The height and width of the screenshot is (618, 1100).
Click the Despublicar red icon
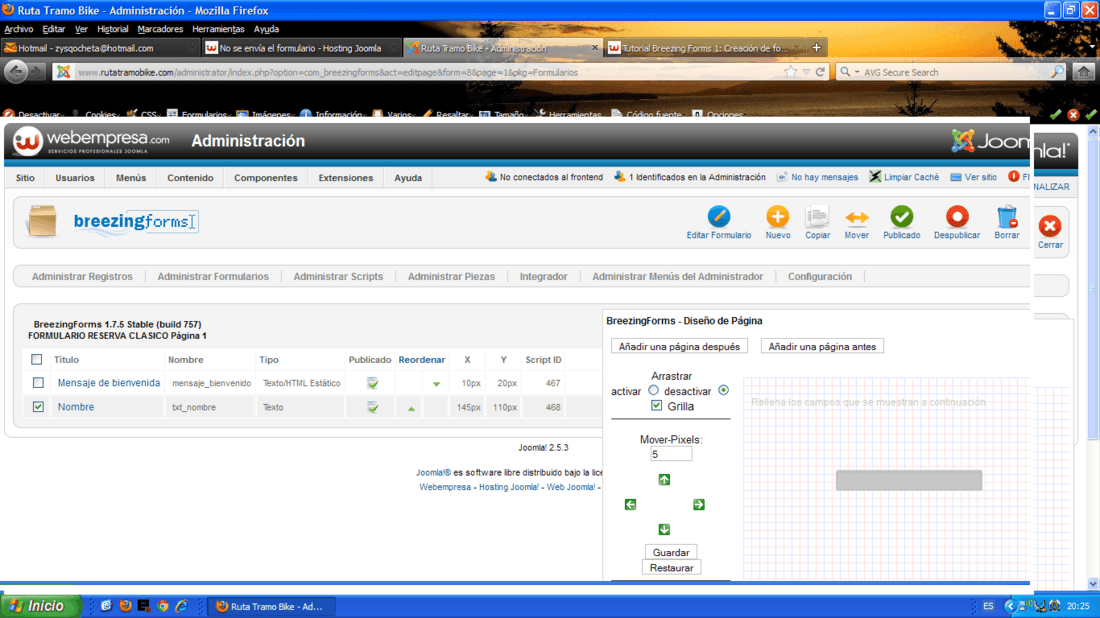pos(957,217)
